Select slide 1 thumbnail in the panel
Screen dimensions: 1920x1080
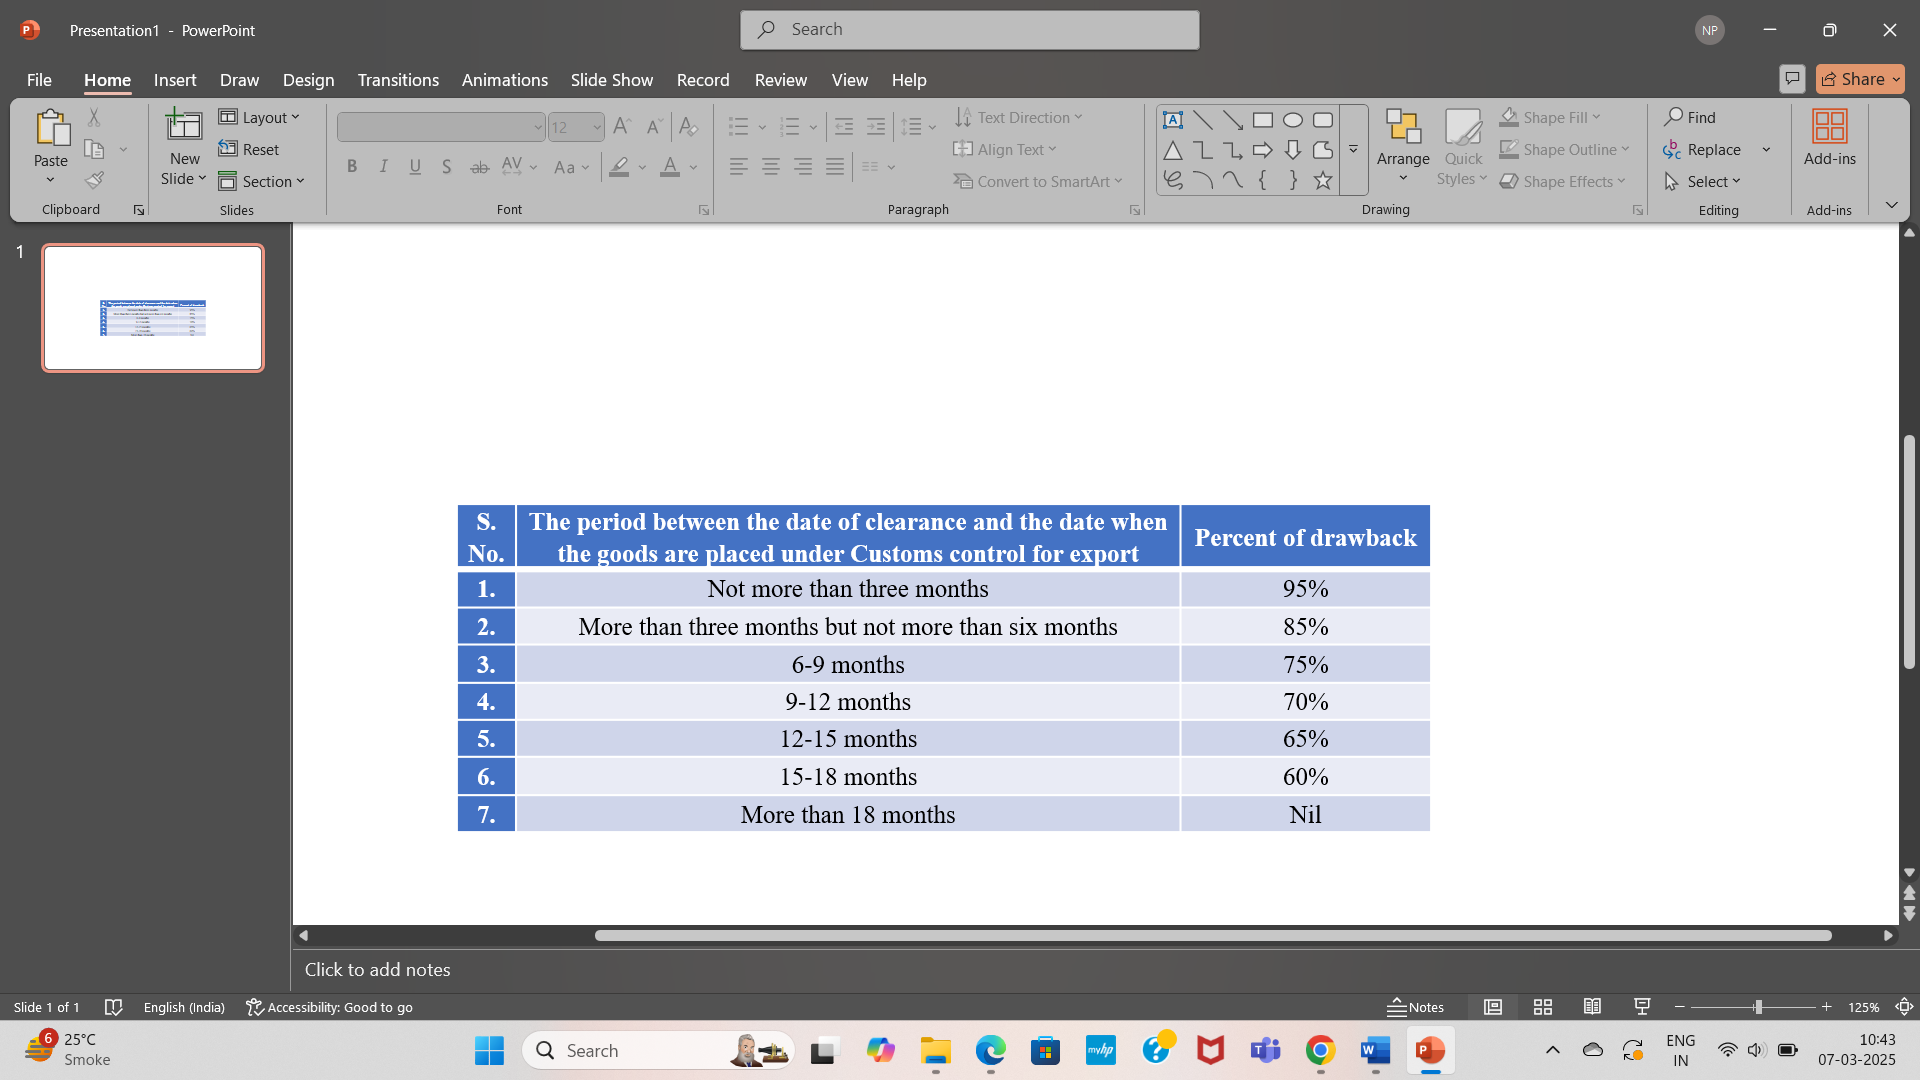click(153, 308)
